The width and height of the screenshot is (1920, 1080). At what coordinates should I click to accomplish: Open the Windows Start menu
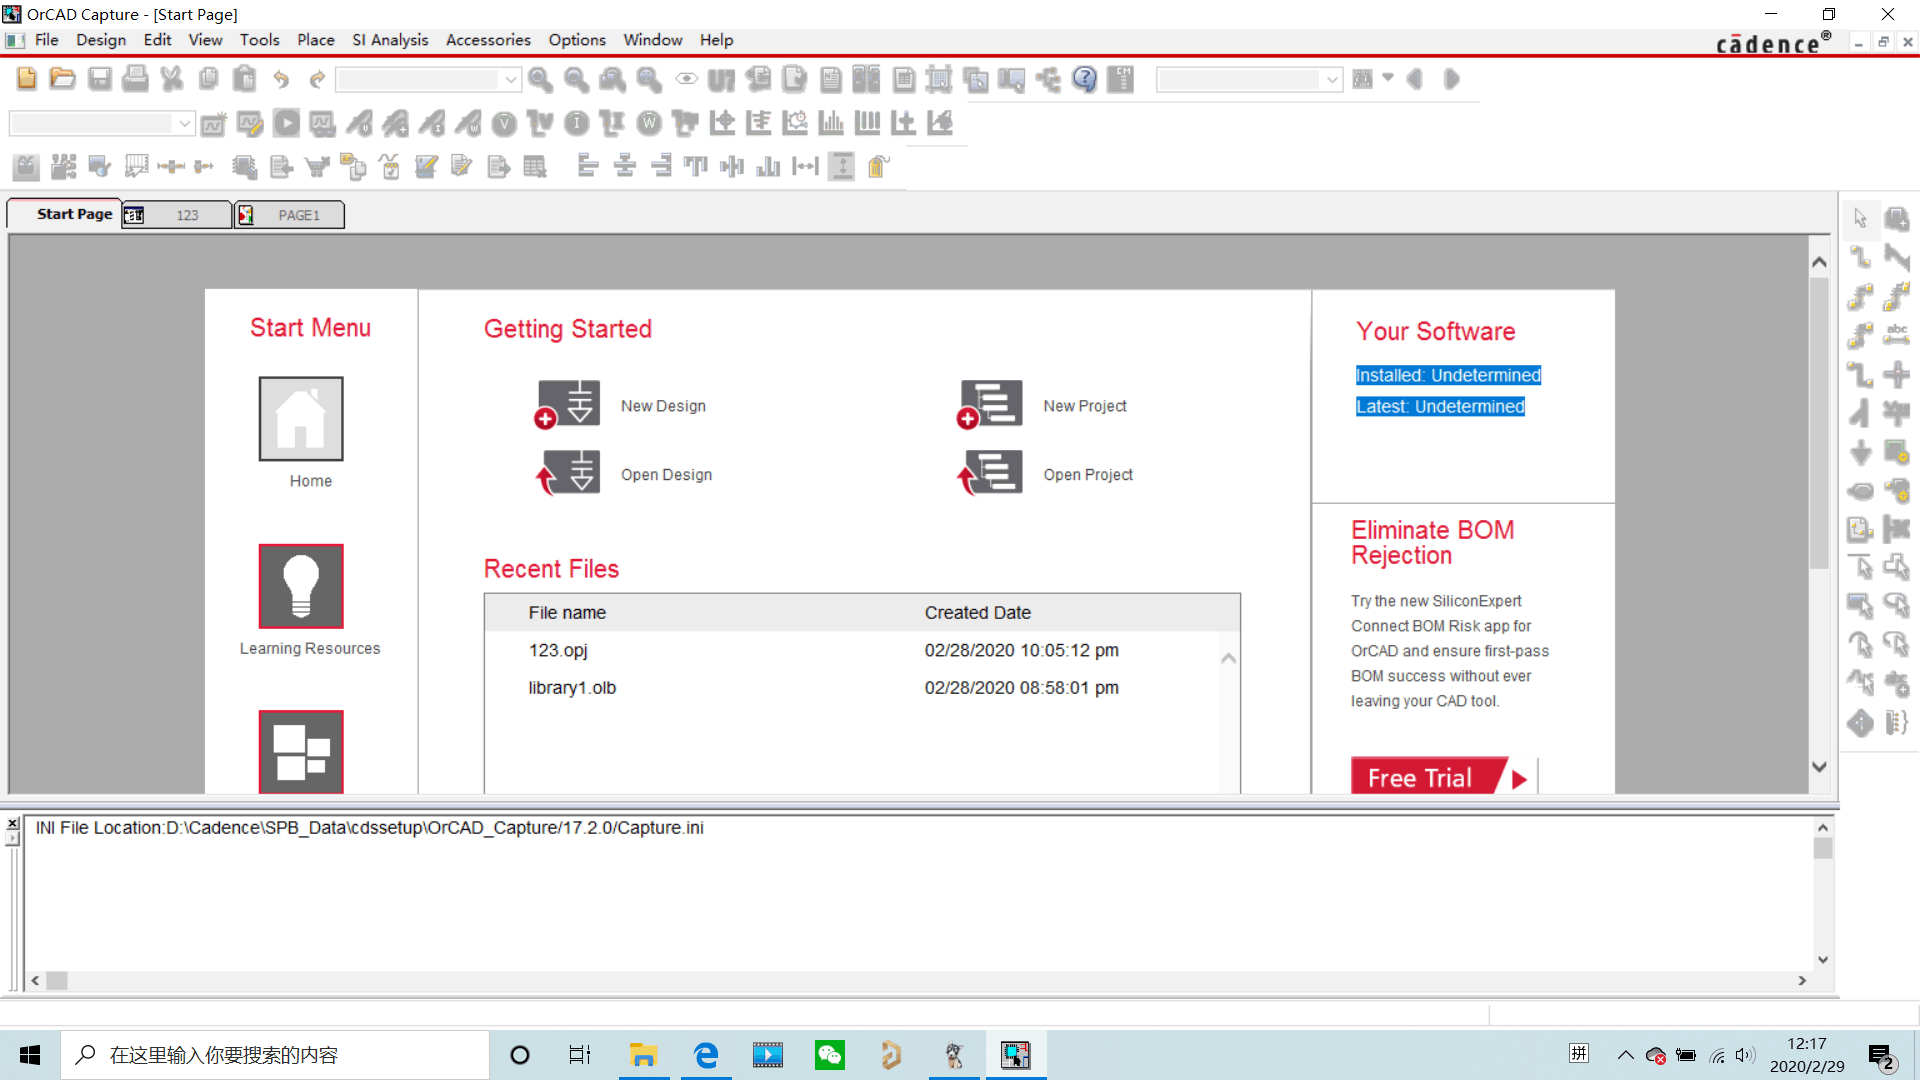click(x=30, y=1055)
